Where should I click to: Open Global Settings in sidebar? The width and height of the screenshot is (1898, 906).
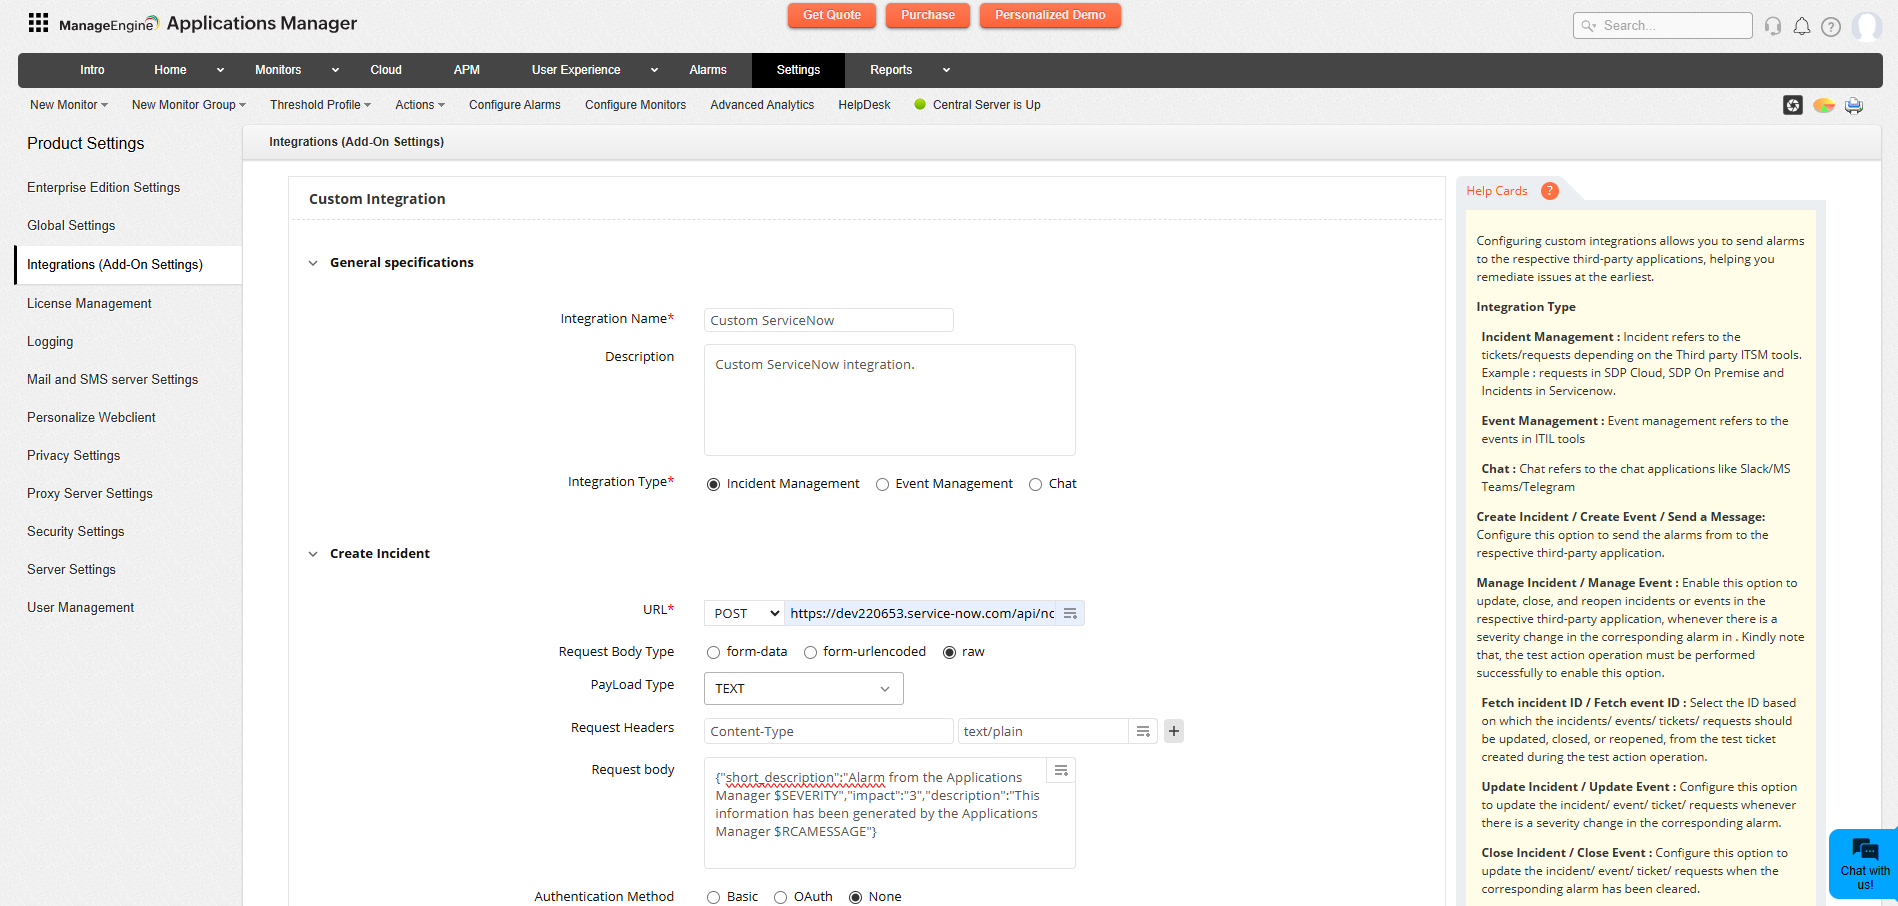[71, 226]
